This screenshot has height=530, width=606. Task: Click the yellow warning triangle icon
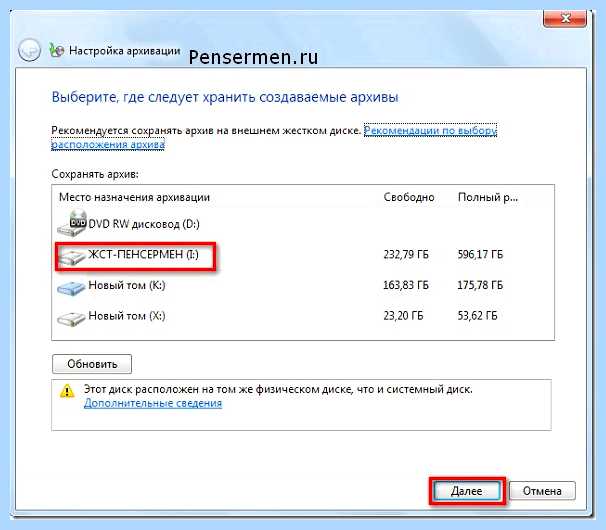(x=67, y=391)
